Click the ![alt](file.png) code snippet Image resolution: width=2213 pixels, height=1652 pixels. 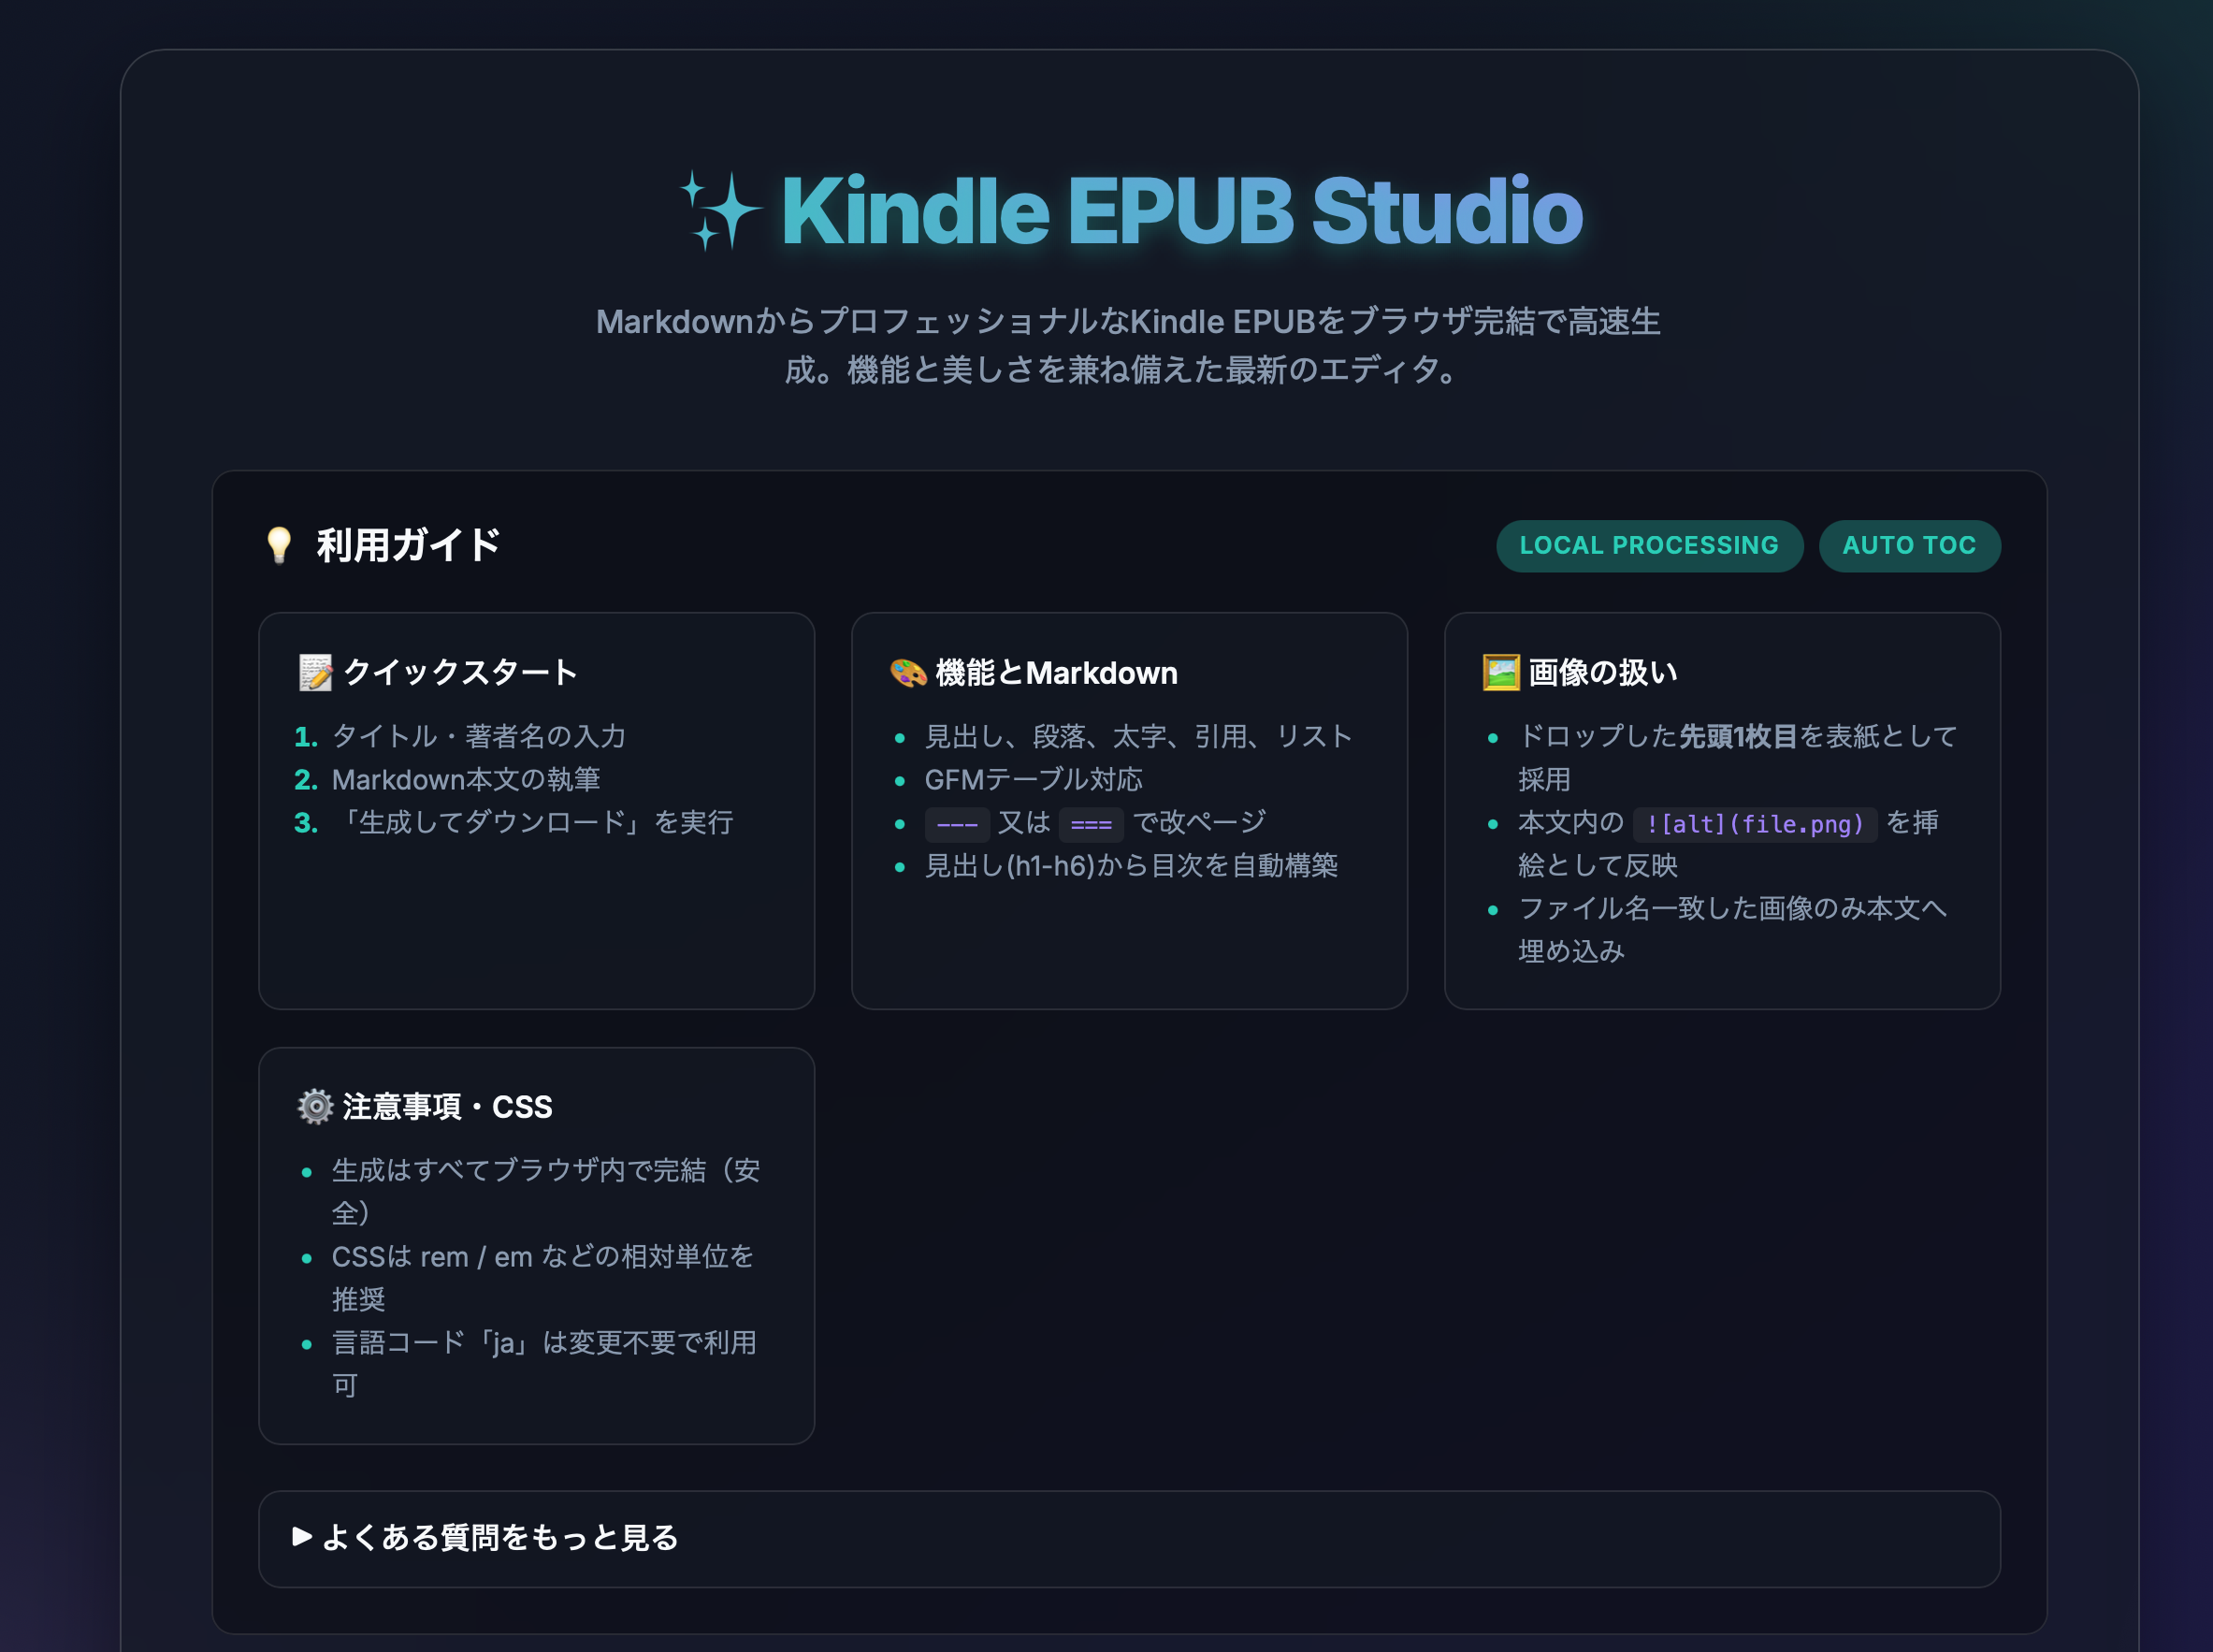pos(1754,823)
